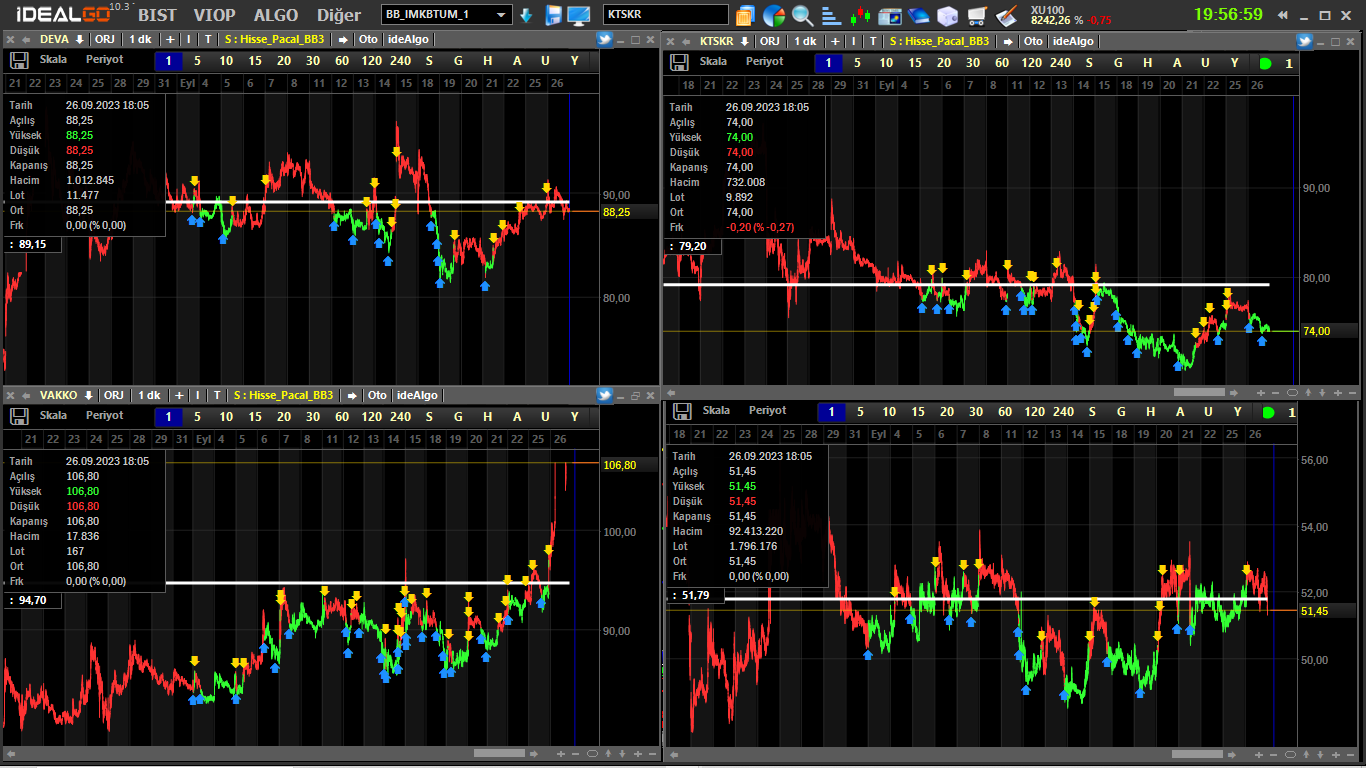This screenshot has height=768, width=1366.
Task: Select period 60 in DEVA chart
Action: click(x=342, y=61)
